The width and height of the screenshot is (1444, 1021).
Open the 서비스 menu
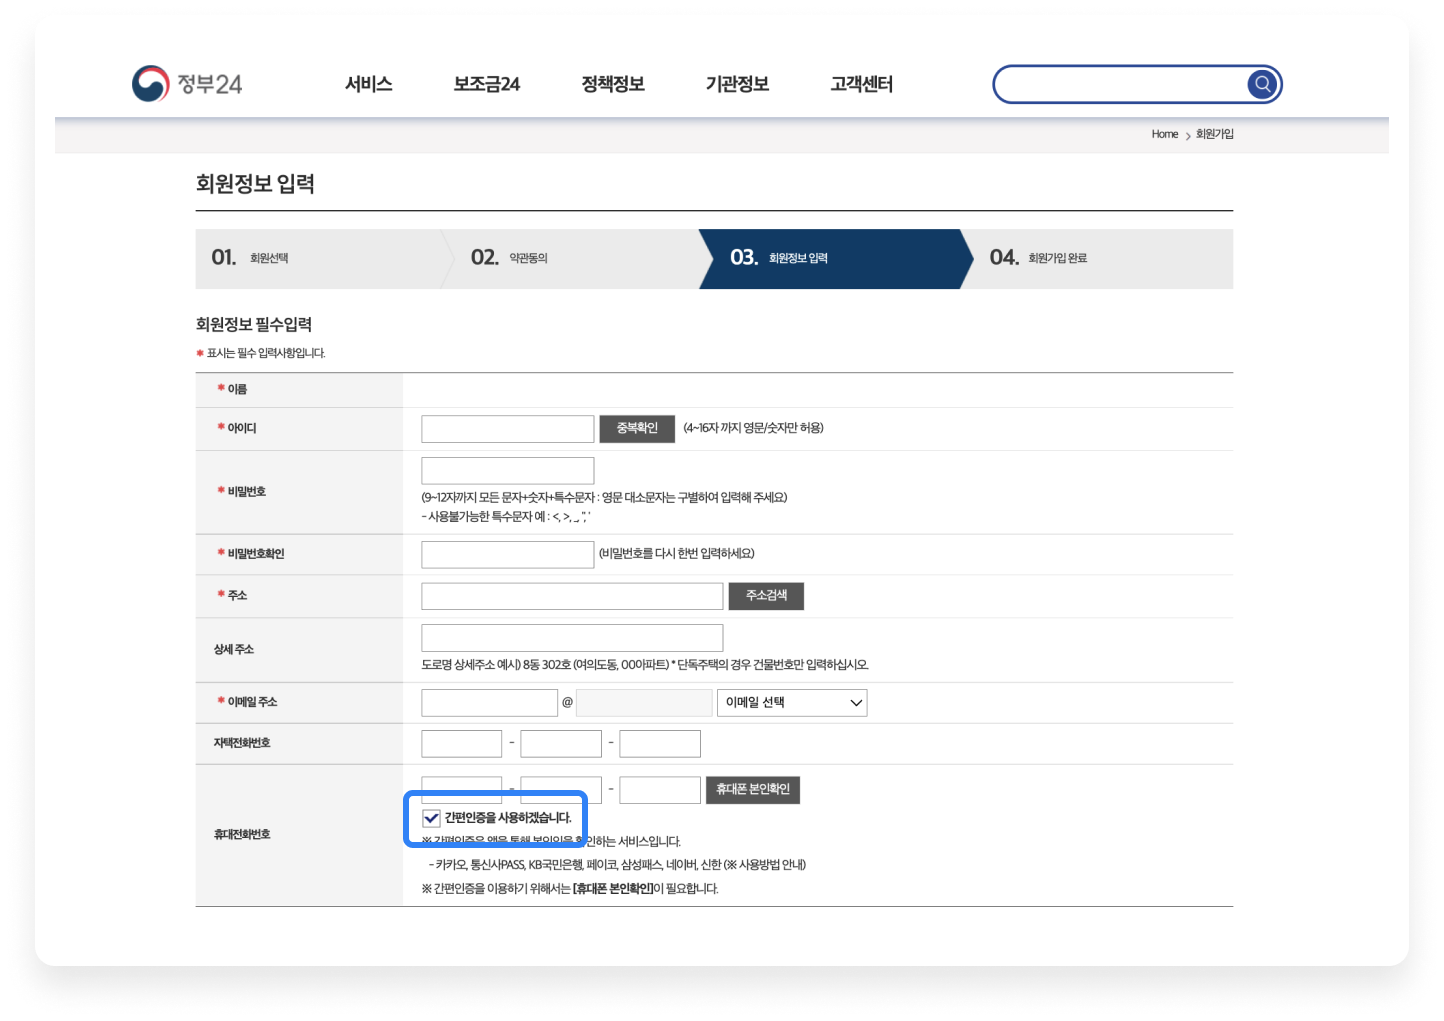(368, 84)
